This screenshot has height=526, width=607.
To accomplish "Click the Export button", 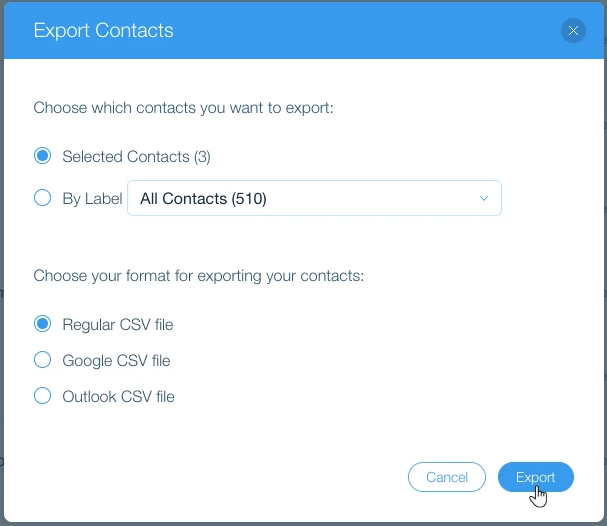I will pyautogui.click(x=535, y=477).
